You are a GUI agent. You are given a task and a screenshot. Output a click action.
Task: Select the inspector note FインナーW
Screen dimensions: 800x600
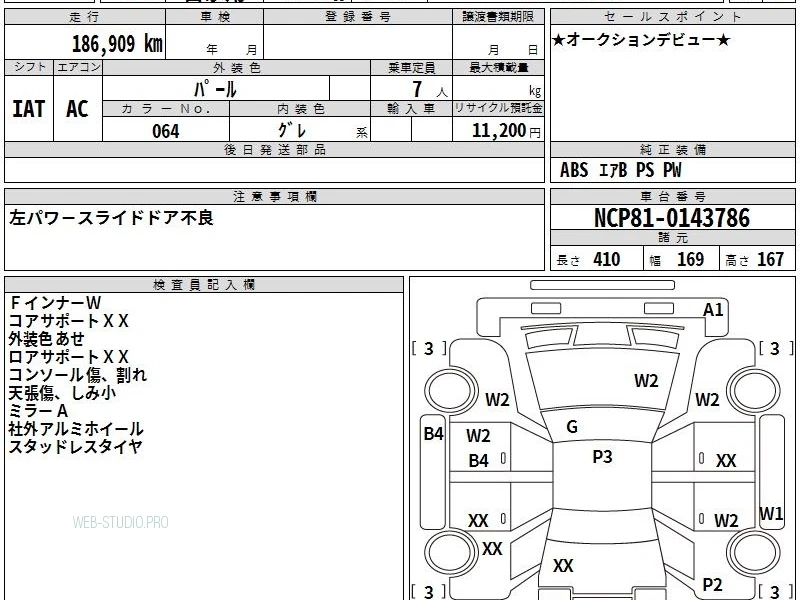point(55,303)
